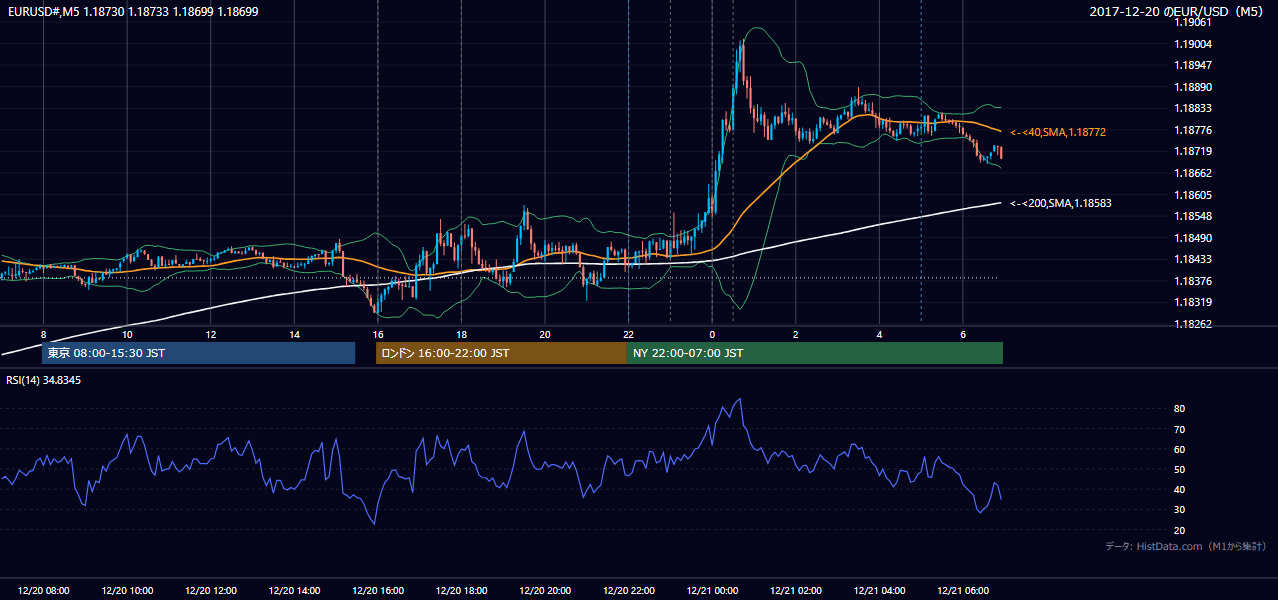Click the 12/20 10:00 time axis label
Screen dimensions: 1278x600
[x=127, y=591]
